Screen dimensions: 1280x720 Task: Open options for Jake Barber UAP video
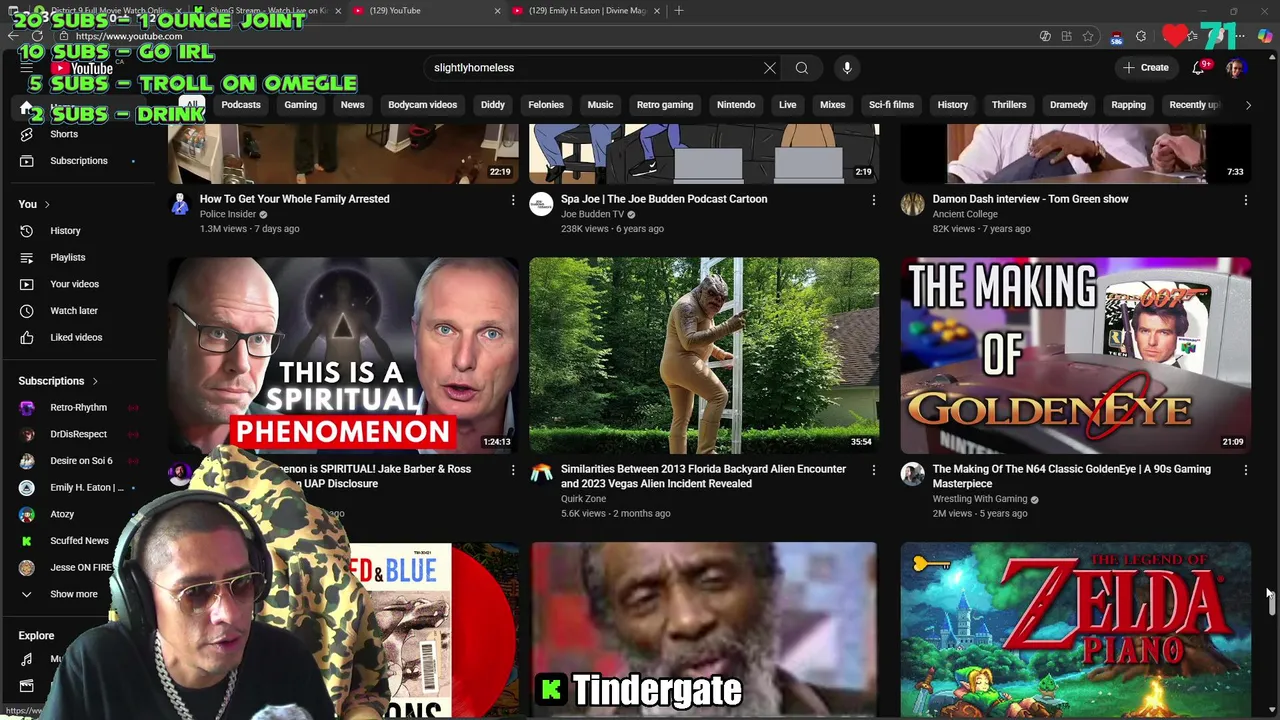[x=513, y=470]
